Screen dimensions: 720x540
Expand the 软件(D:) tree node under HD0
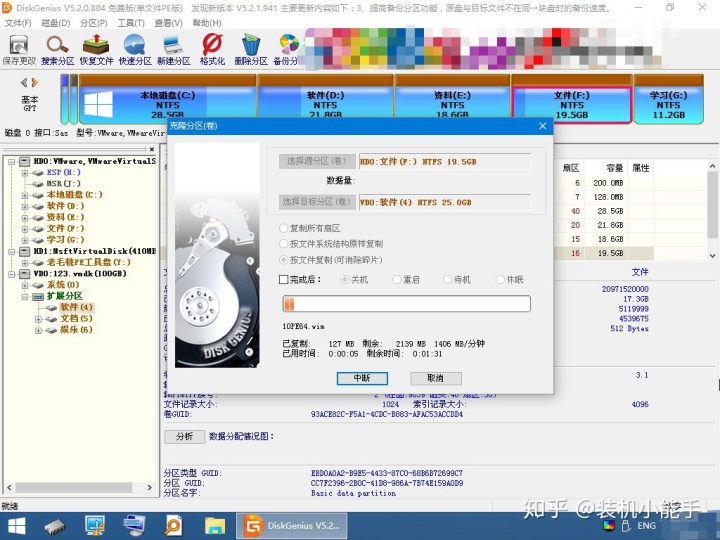pyautogui.click(x=25, y=207)
